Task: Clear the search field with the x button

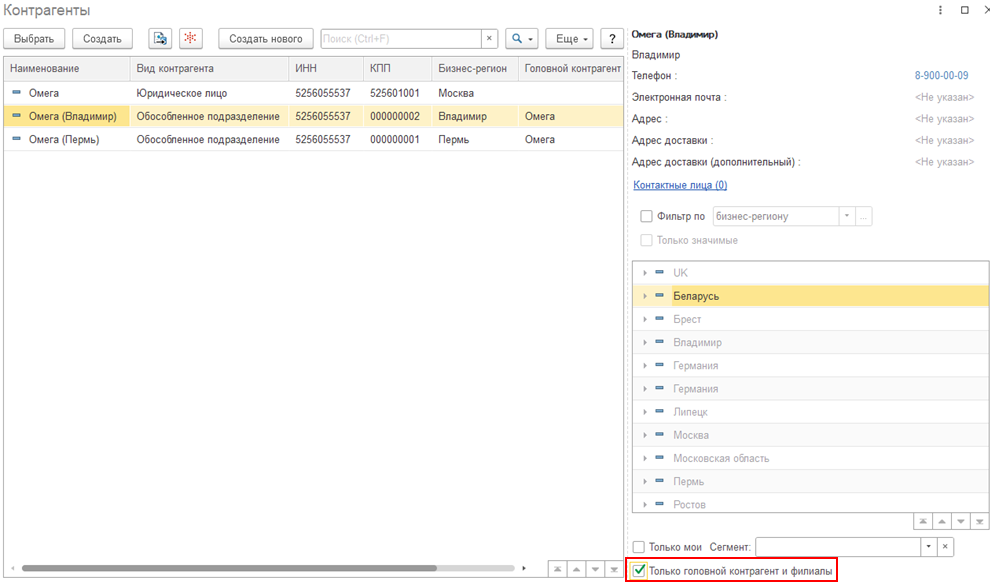Action: pyautogui.click(x=489, y=39)
